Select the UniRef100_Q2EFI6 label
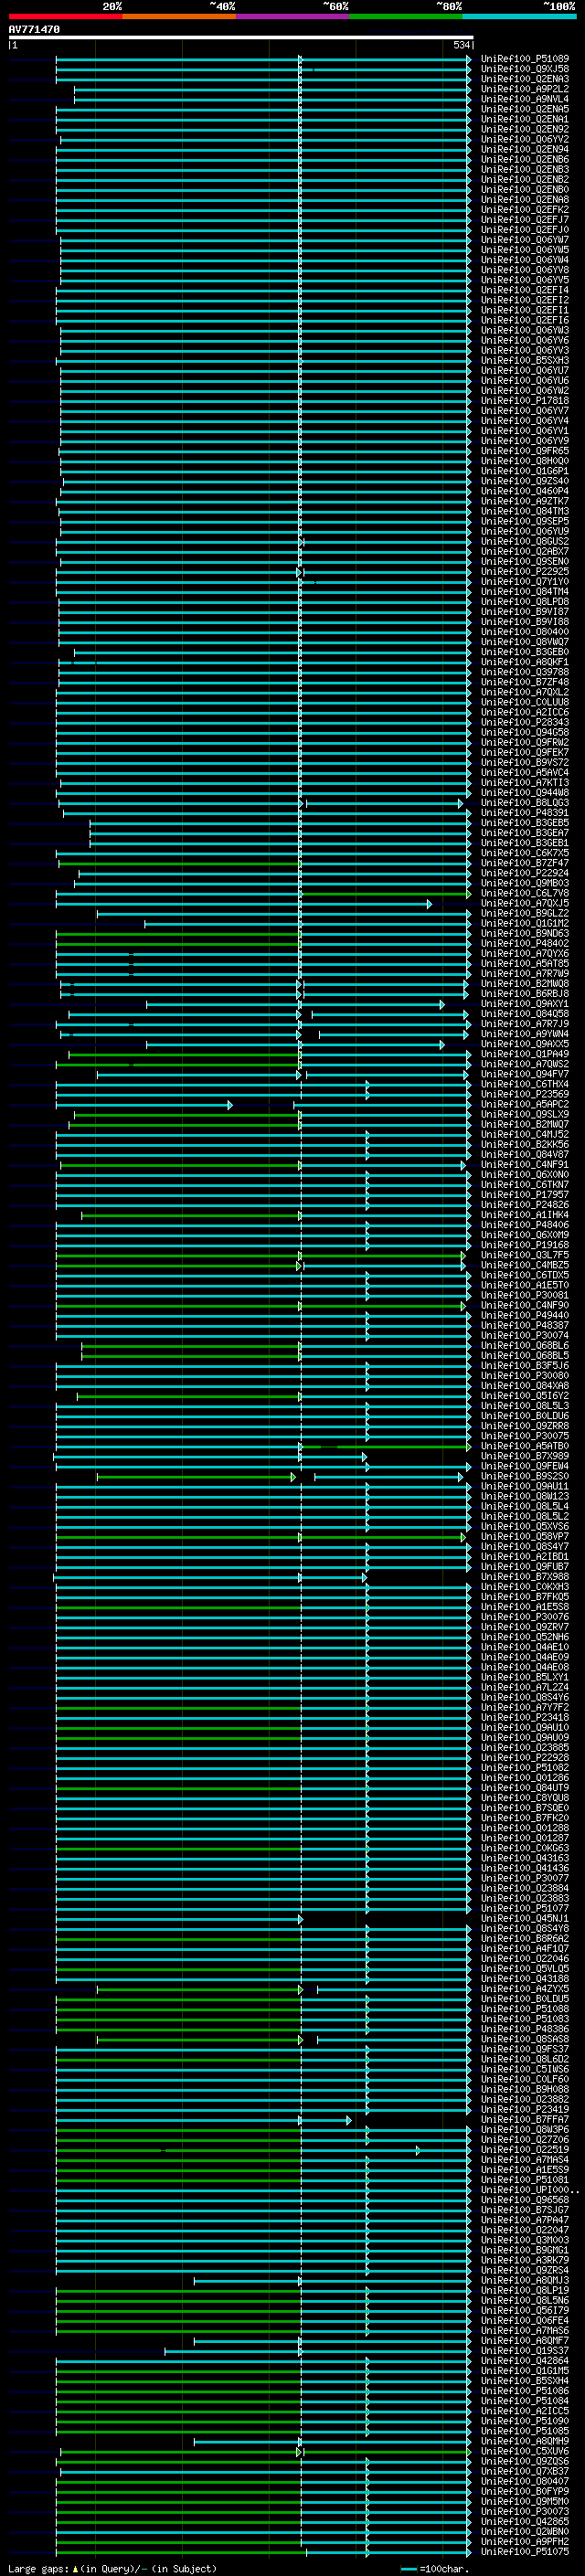This screenshot has height=2576, width=585. point(525,320)
